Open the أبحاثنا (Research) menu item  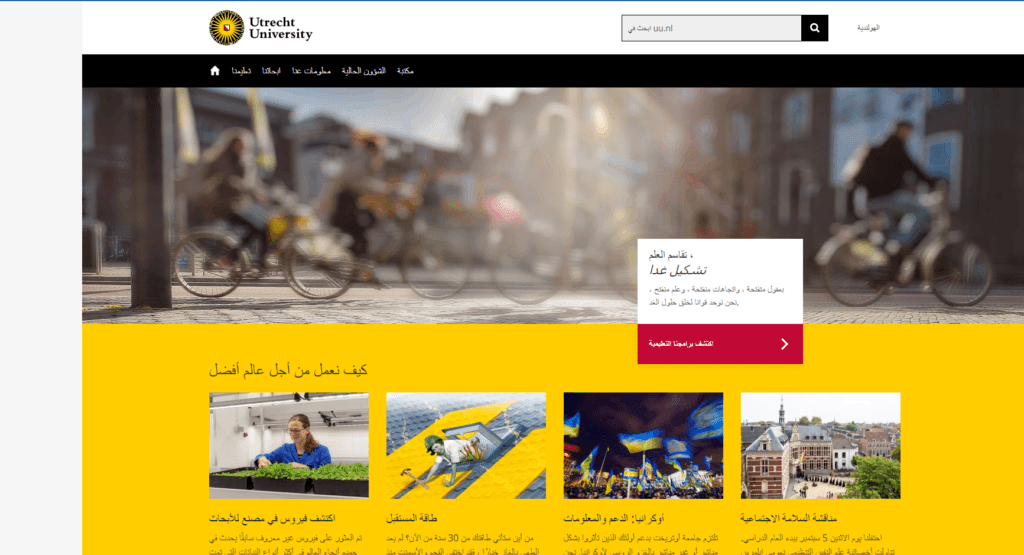click(271, 71)
